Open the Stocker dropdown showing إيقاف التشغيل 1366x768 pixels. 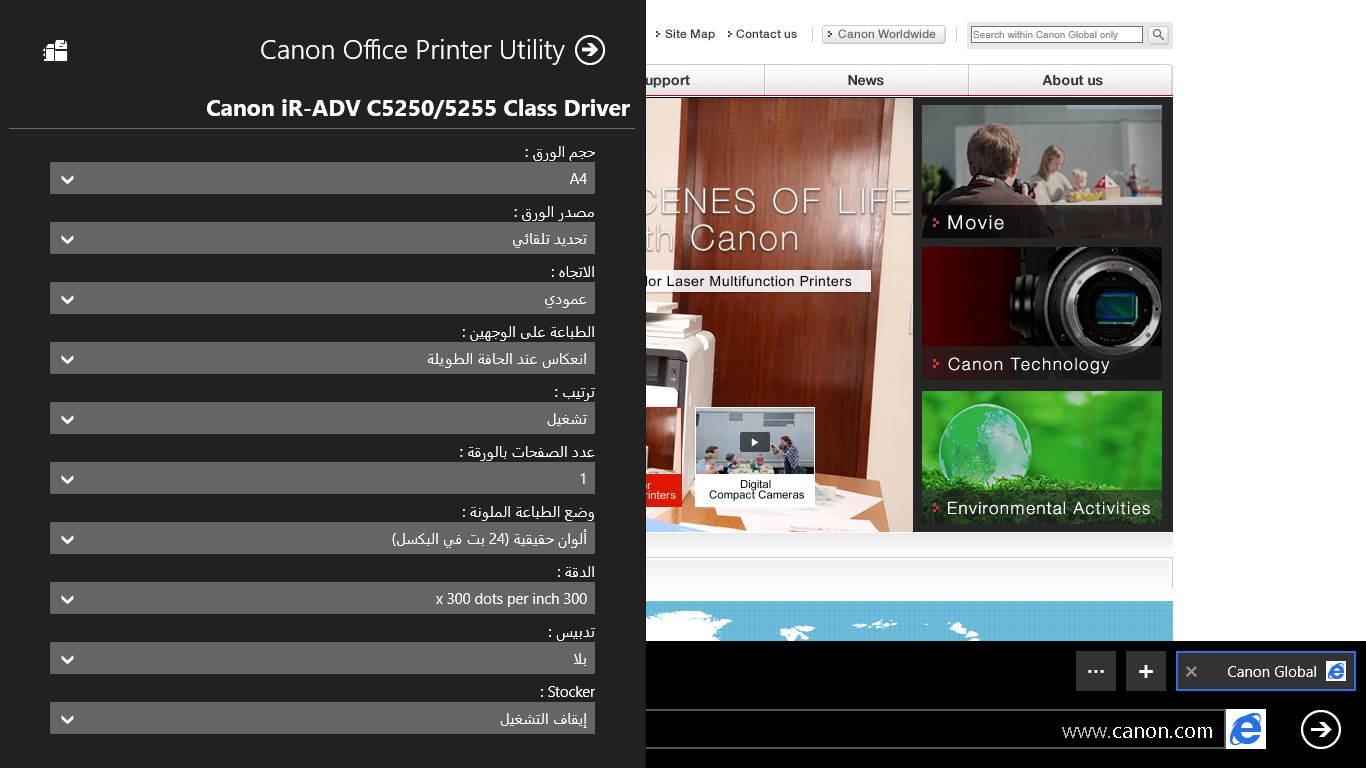click(x=322, y=719)
